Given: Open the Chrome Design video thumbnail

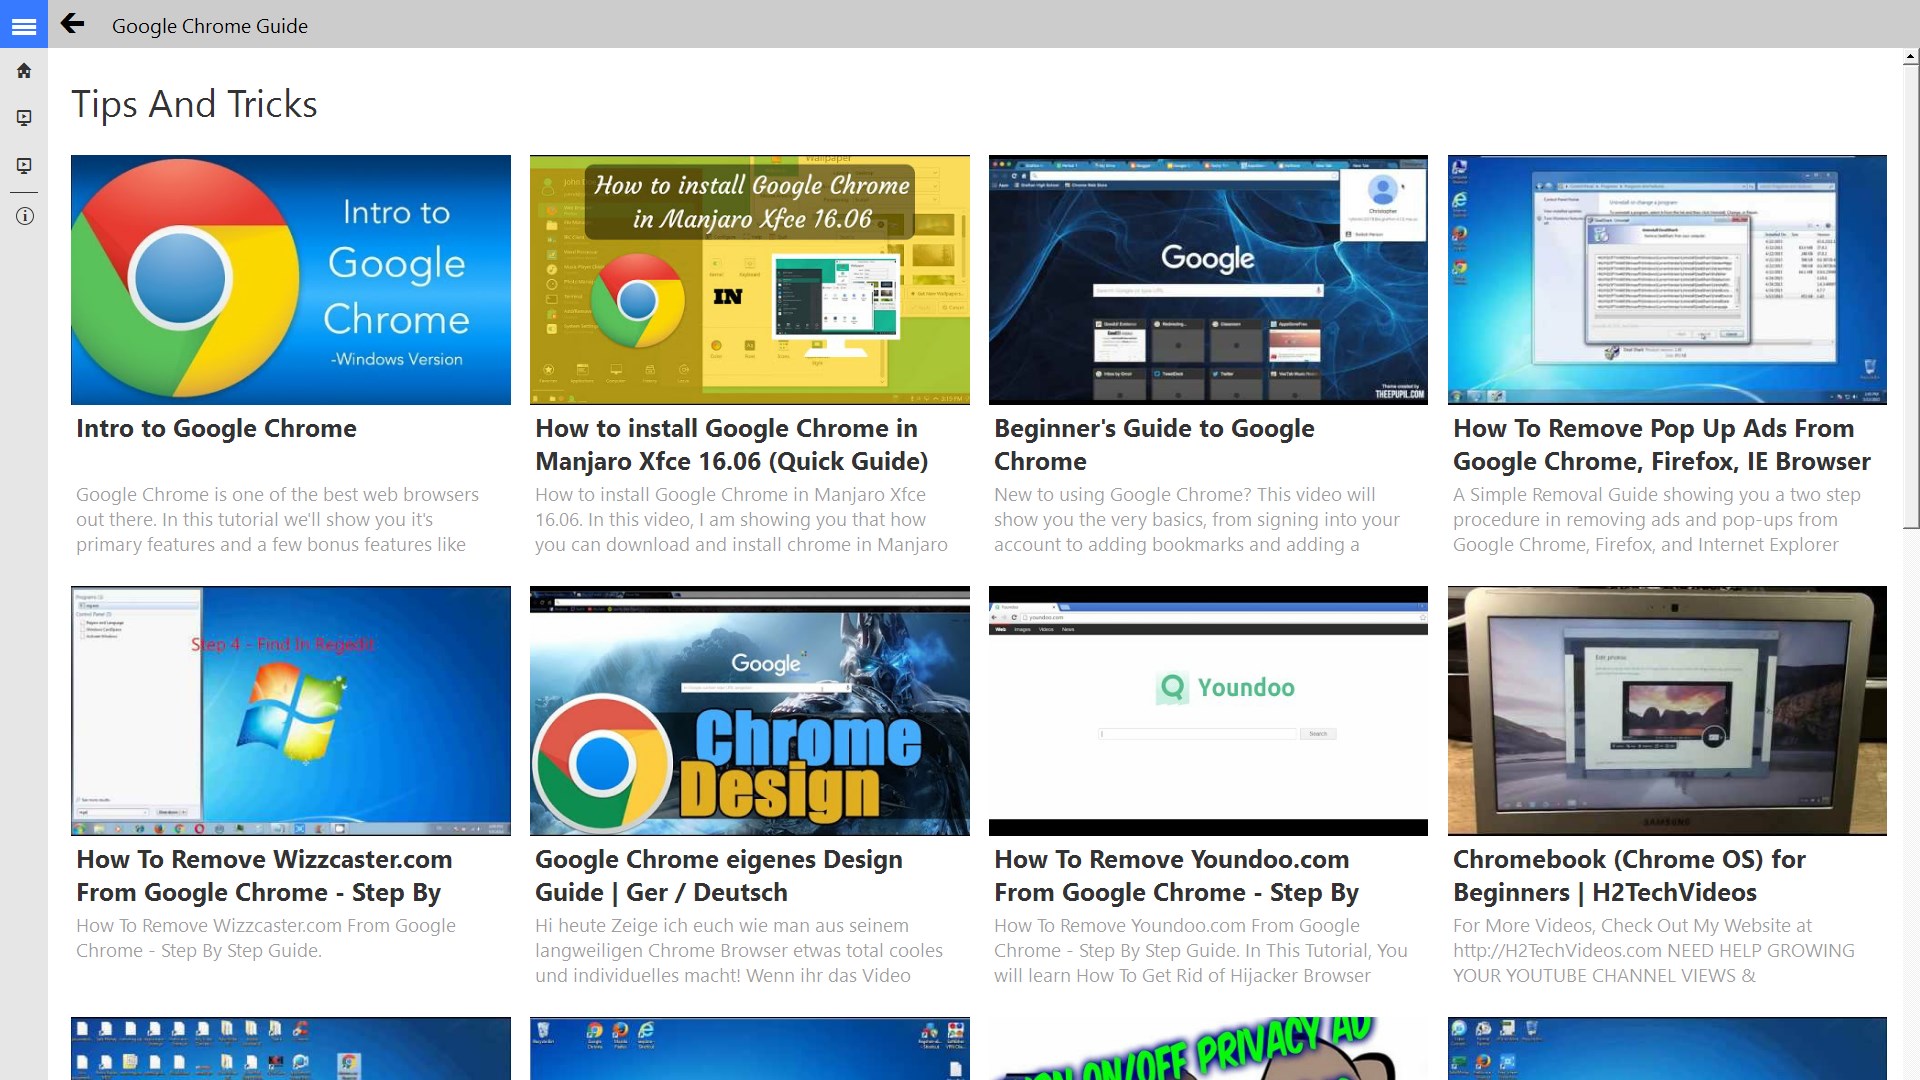Looking at the screenshot, I should [749, 711].
